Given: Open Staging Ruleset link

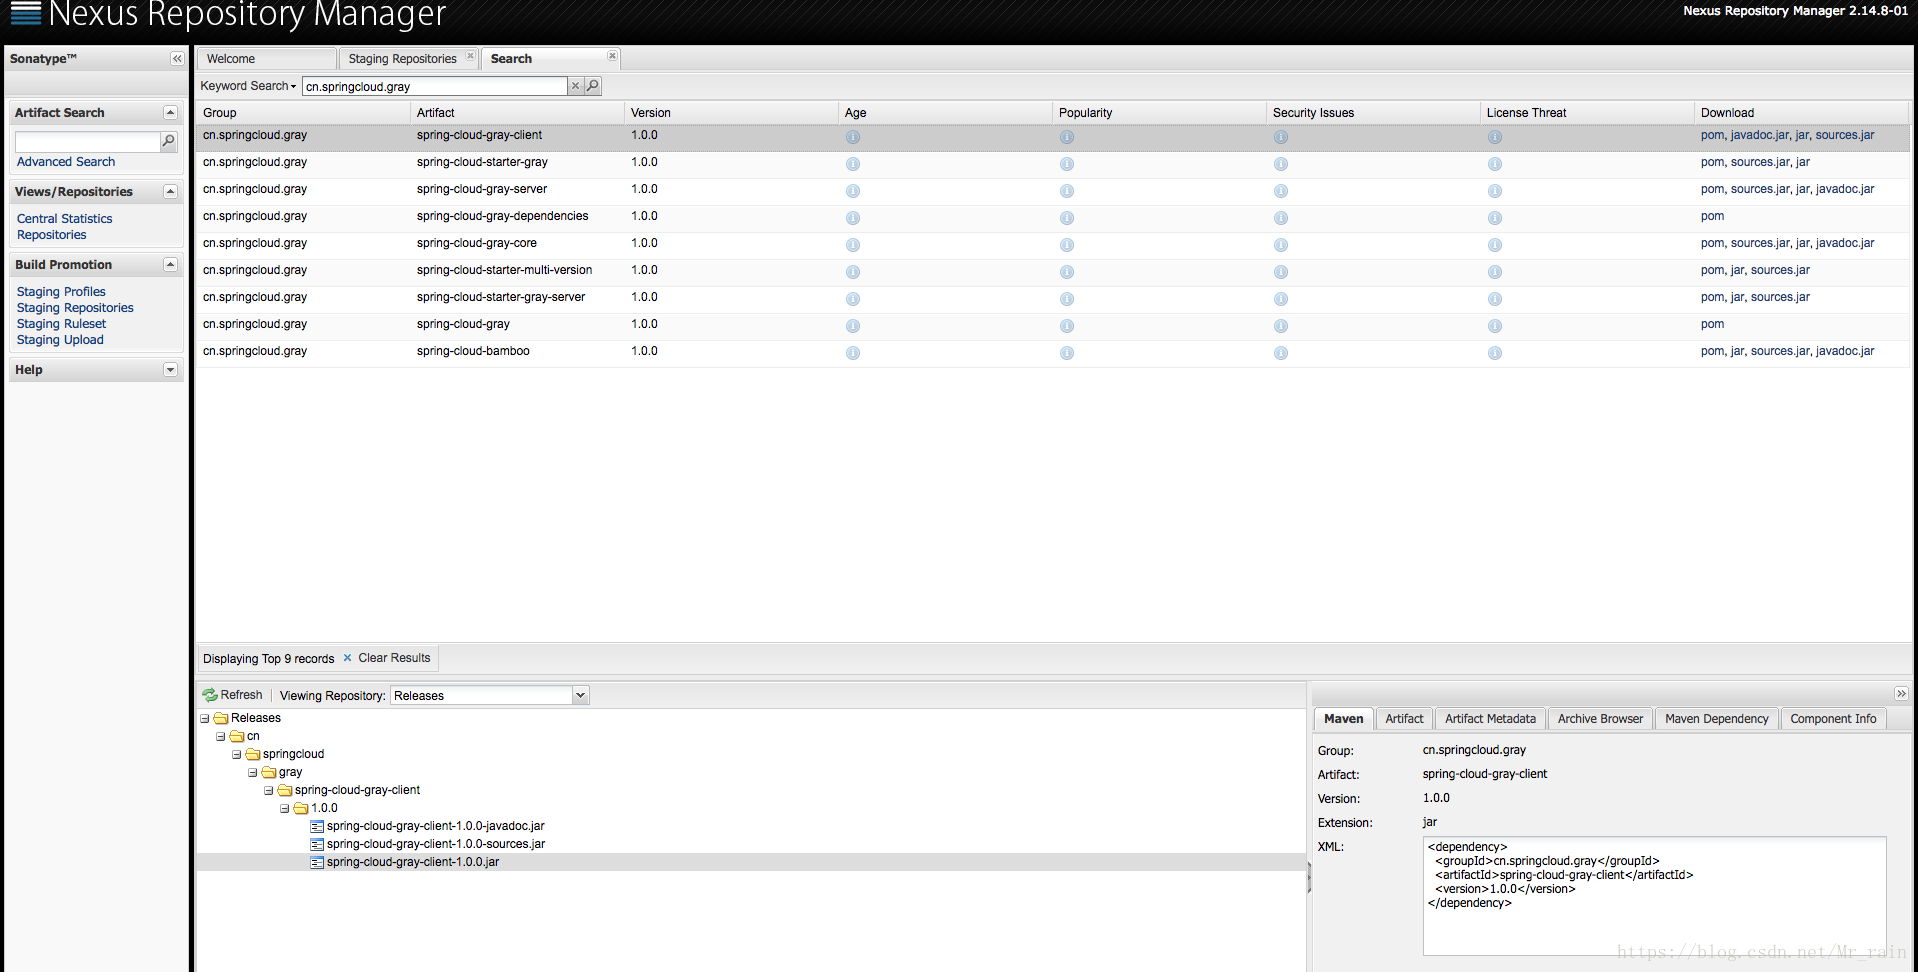Looking at the screenshot, I should [x=61, y=324].
